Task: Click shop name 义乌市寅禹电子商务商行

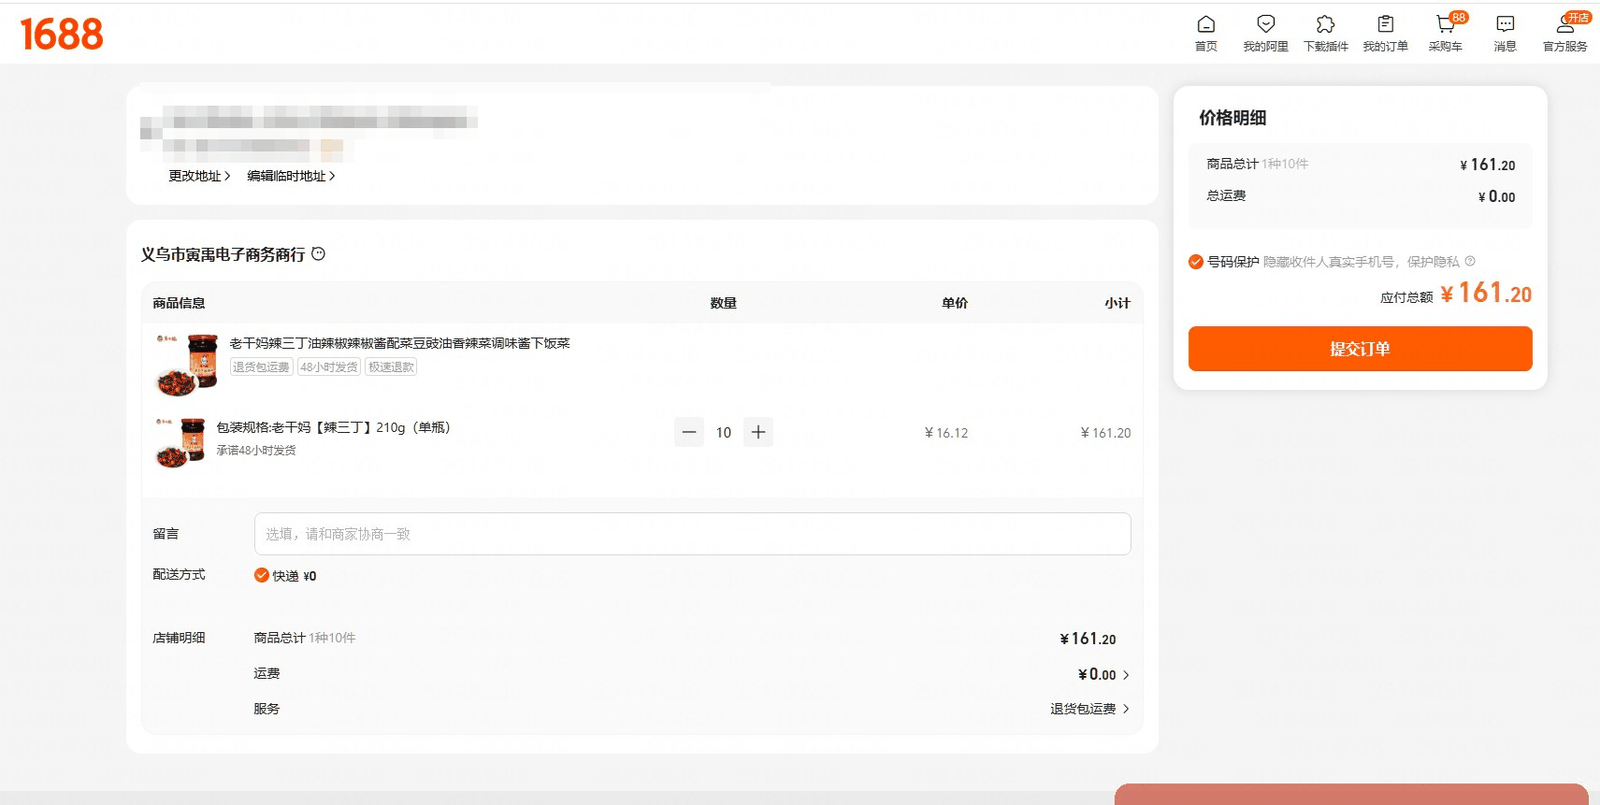Action: [x=223, y=255]
